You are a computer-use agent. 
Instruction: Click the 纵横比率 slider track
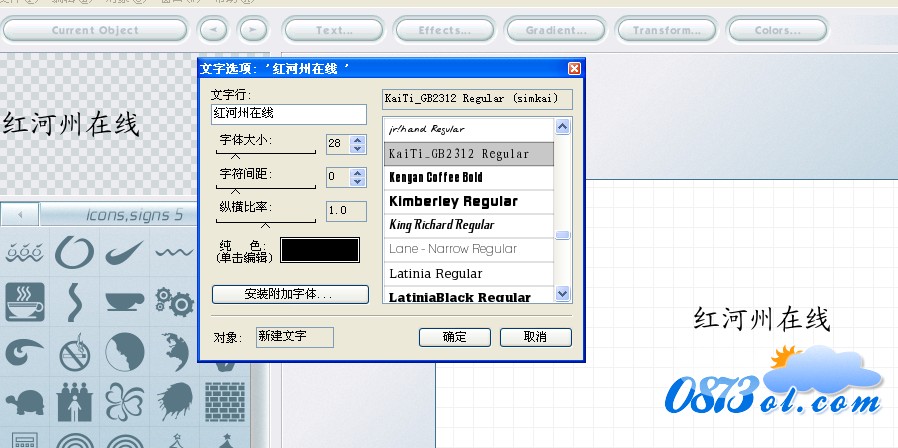(x=266, y=221)
